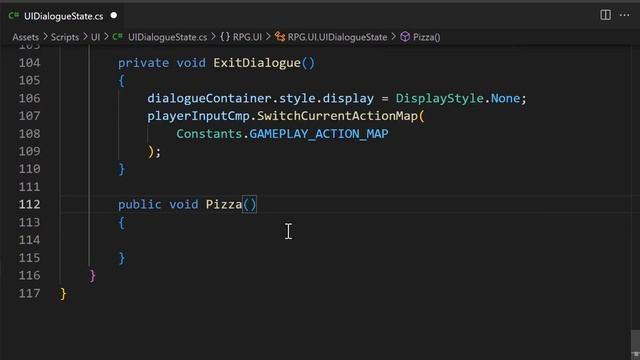Image resolution: width=640 pixels, height=360 pixels.
Task: Click the Pizza method name on line 112
Action: [224, 204]
